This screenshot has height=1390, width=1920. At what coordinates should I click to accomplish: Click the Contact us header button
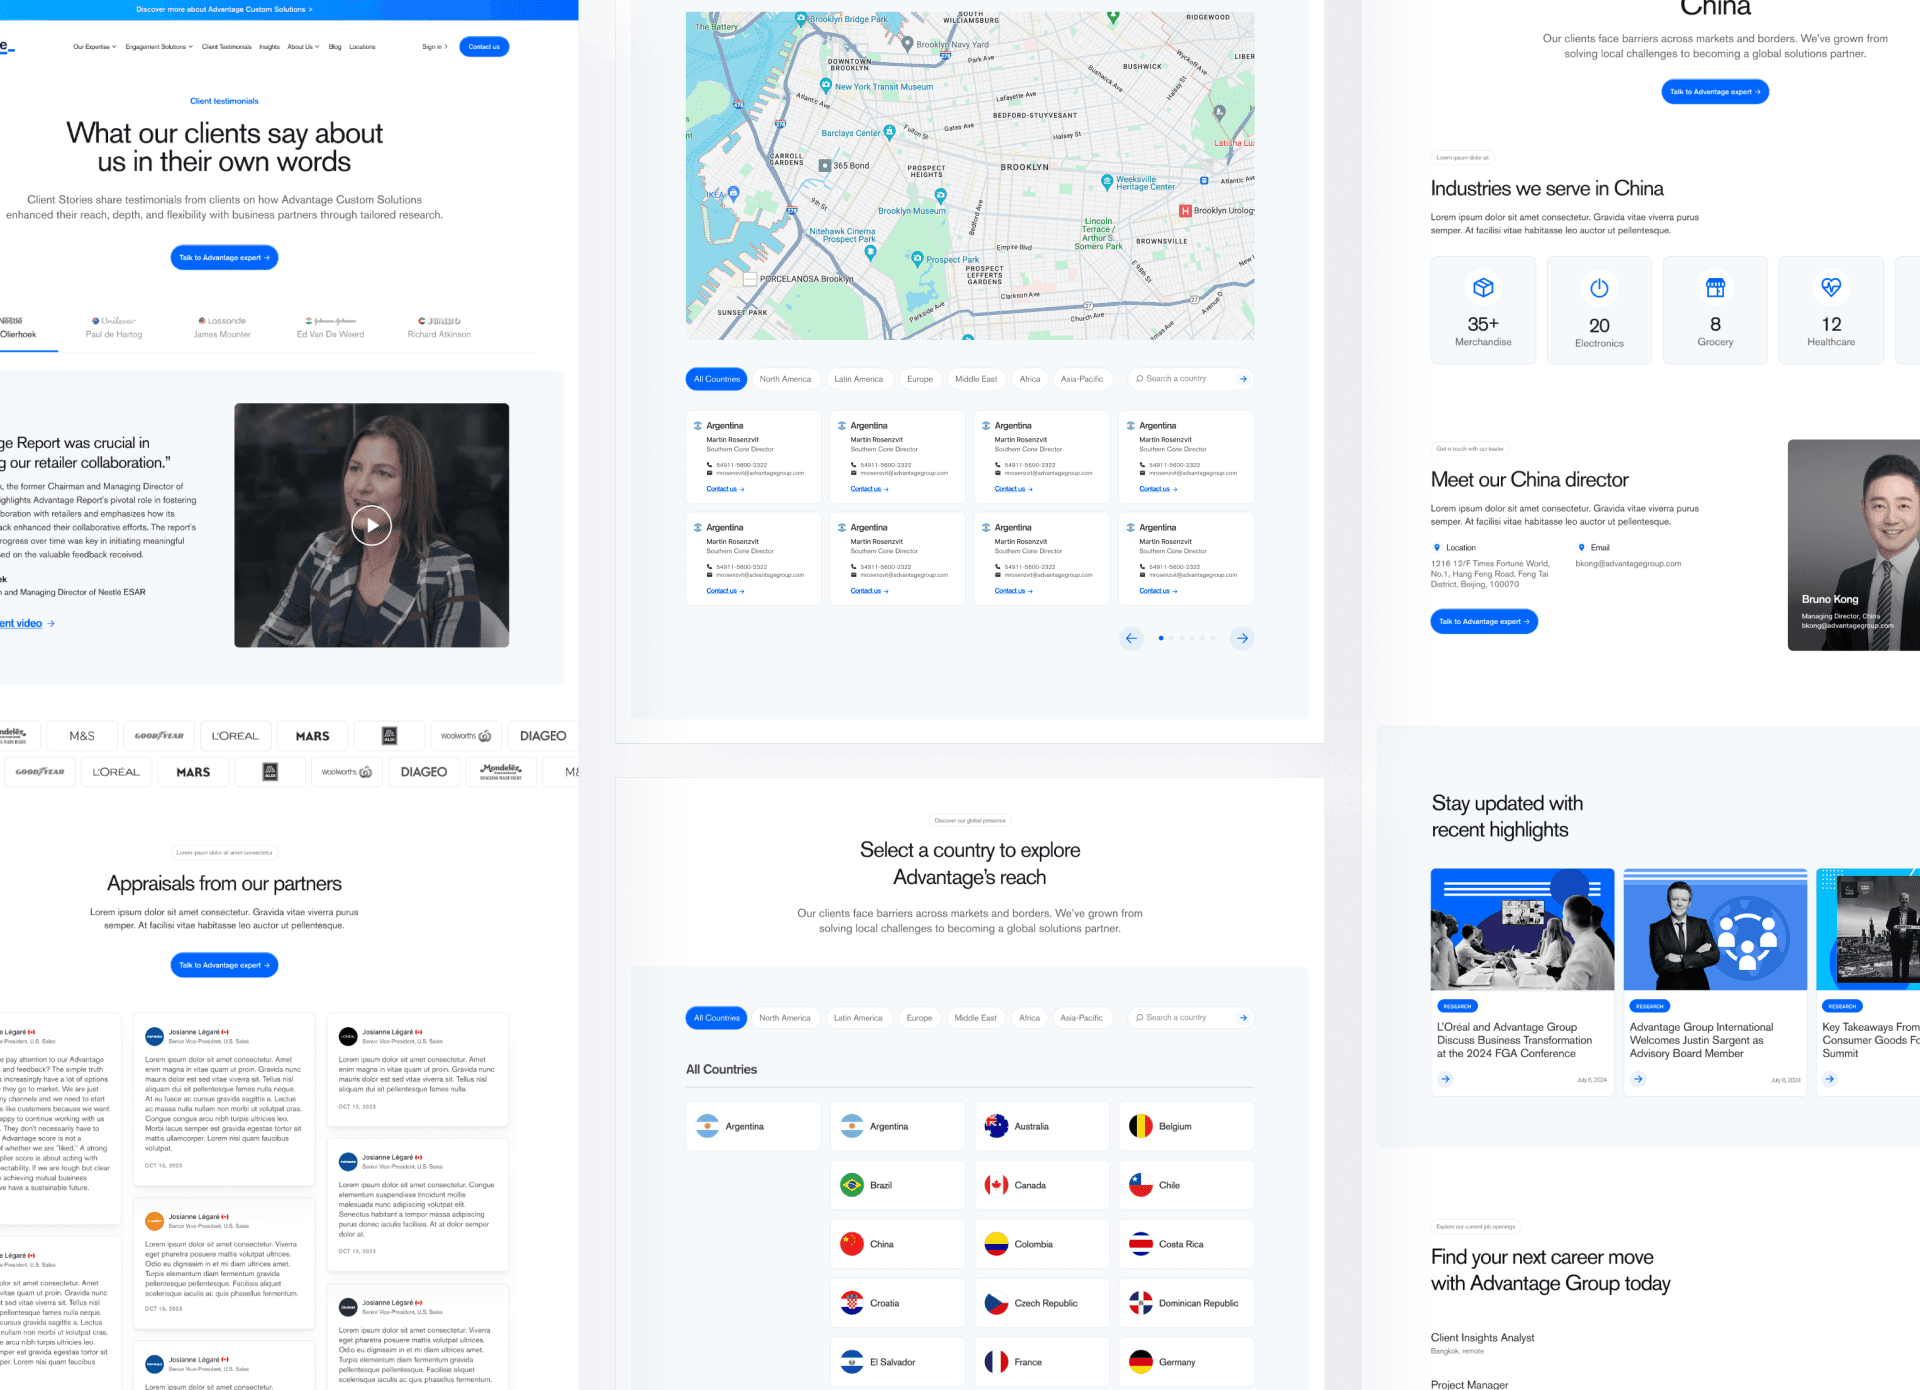click(x=484, y=47)
